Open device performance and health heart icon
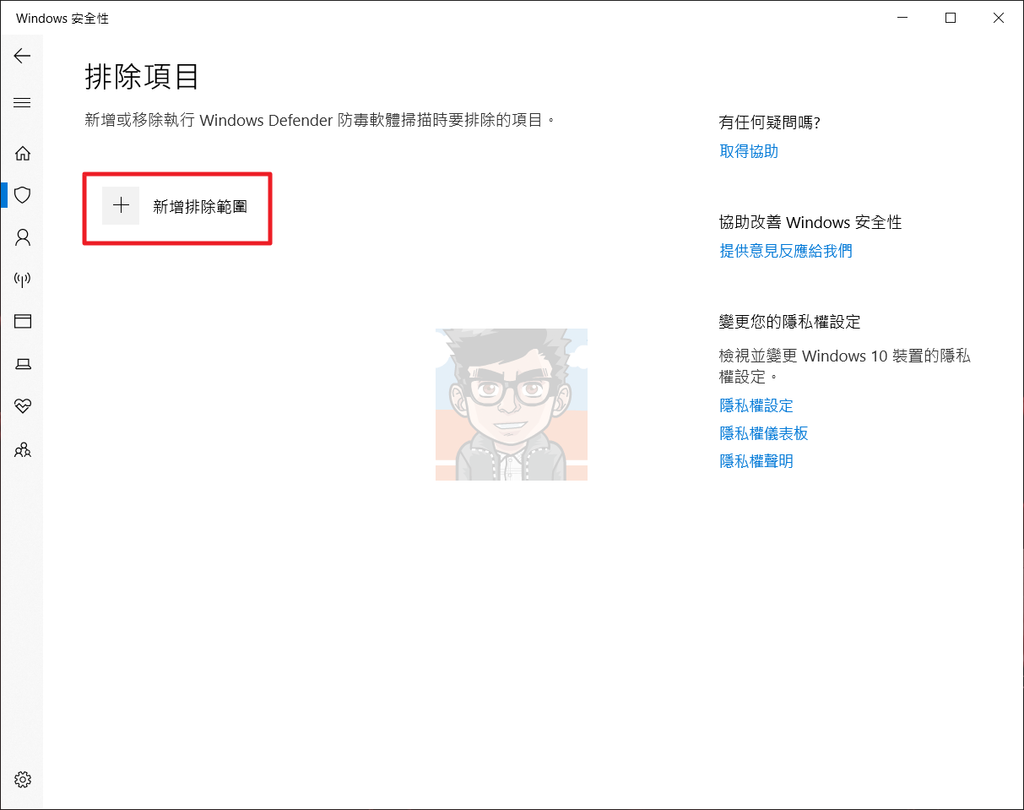The height and width of the screenshot is (810, 1024). click(x=22, y=406)
